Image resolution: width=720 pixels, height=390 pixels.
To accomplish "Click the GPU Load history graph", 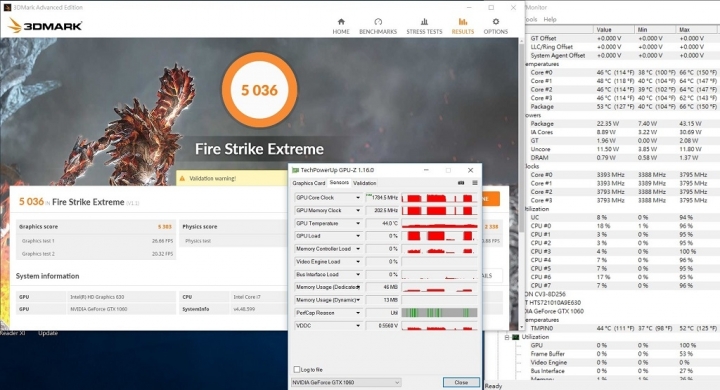I will tap(439, 236).
